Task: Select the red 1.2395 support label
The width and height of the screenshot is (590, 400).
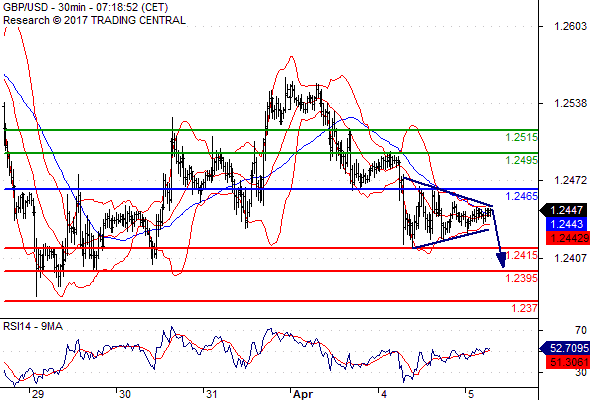Action: 522,278
